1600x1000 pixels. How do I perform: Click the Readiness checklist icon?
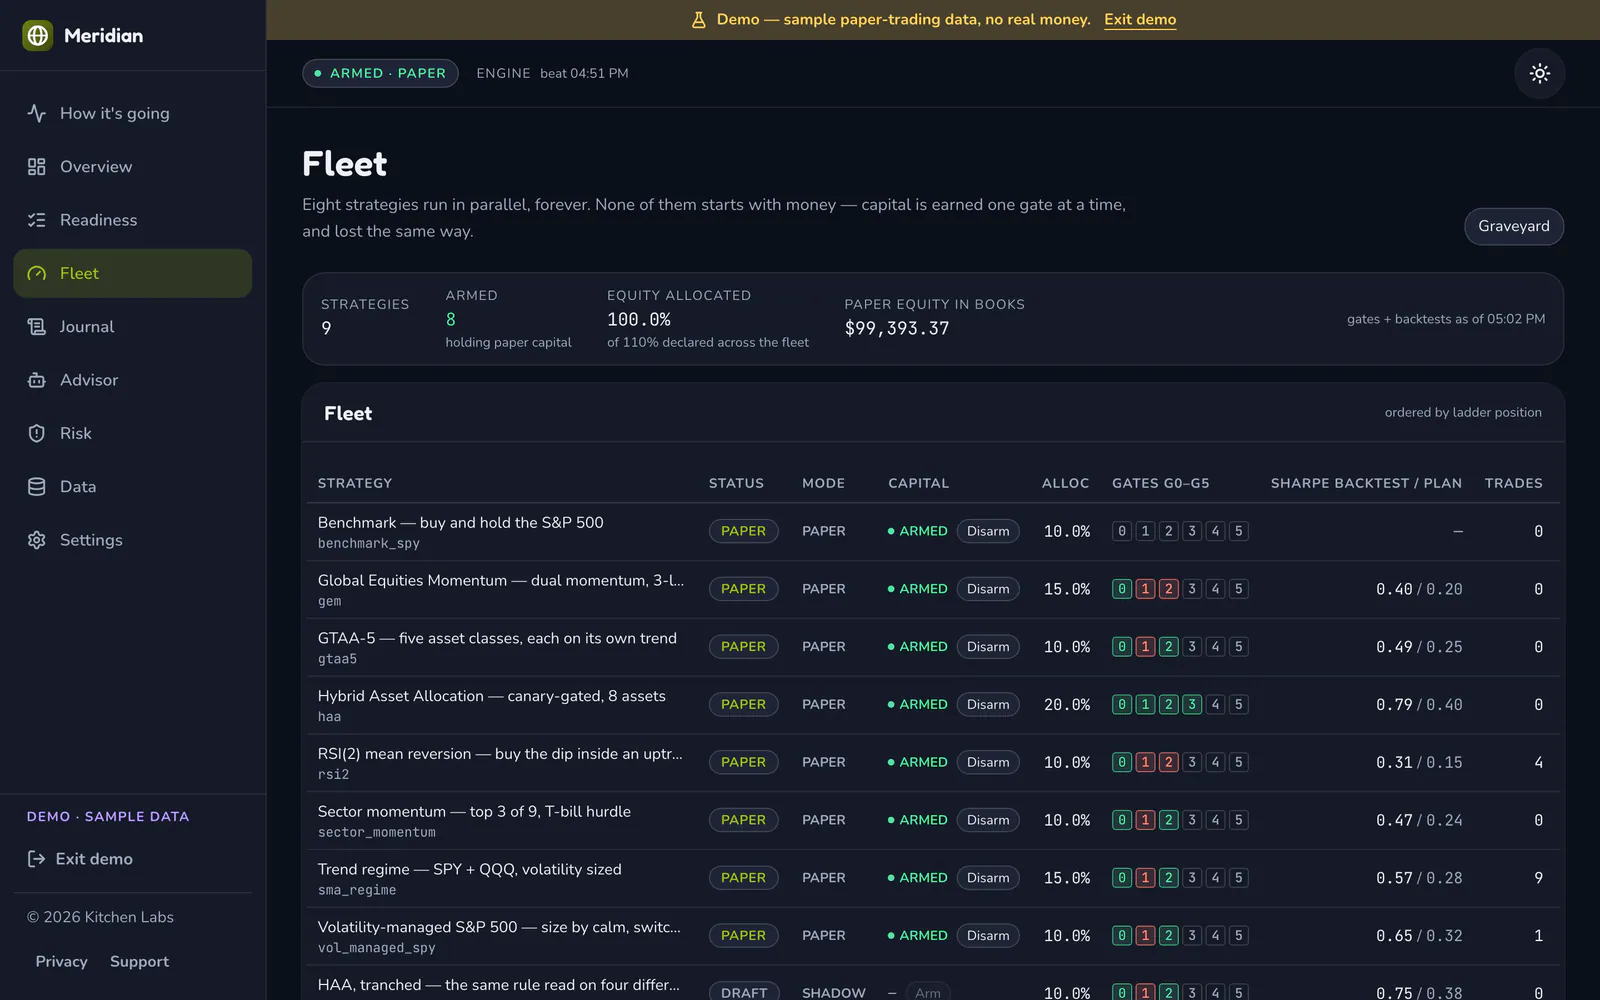(37, 220)
